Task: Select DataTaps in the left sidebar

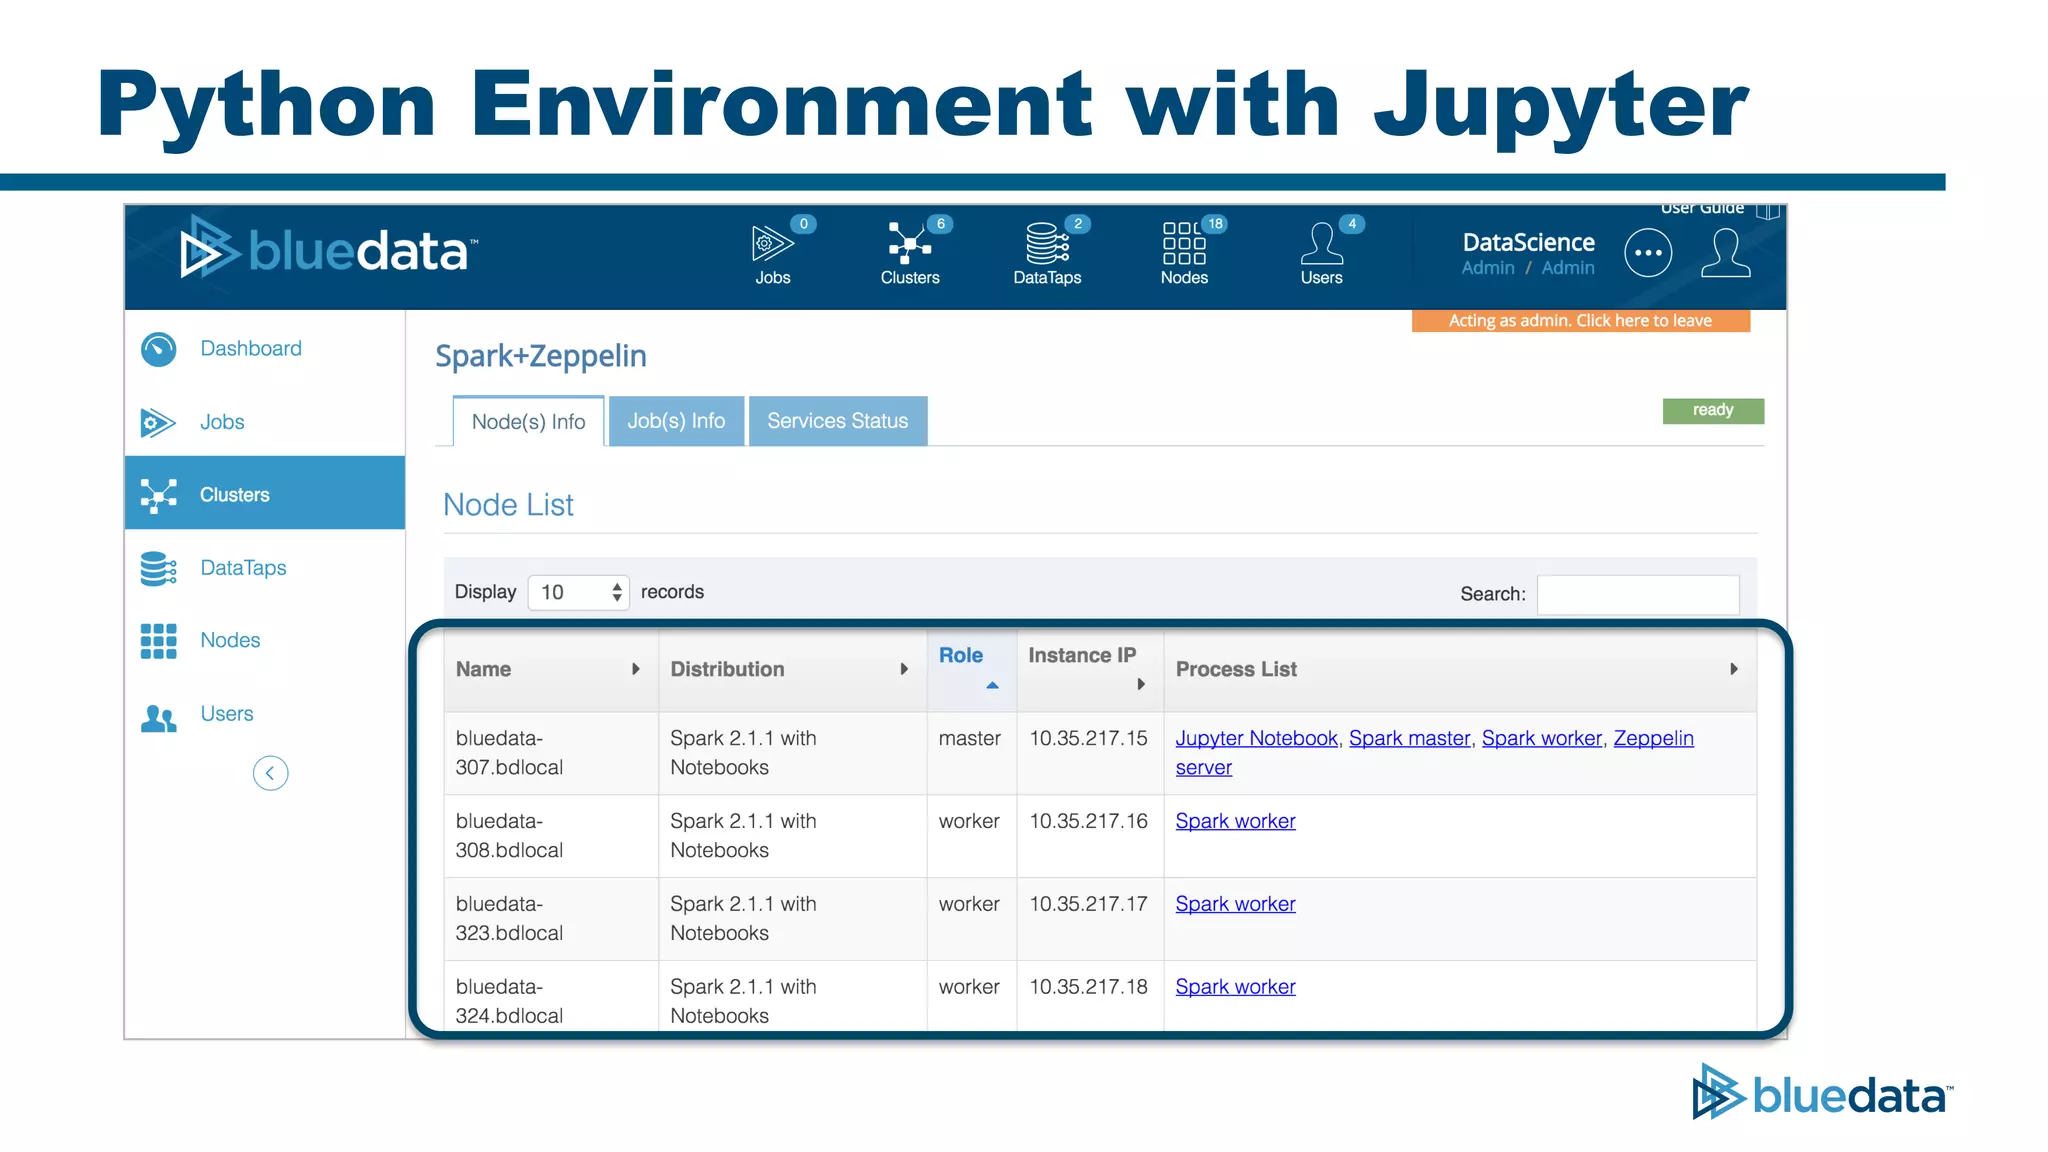Action: click(243, 568)
